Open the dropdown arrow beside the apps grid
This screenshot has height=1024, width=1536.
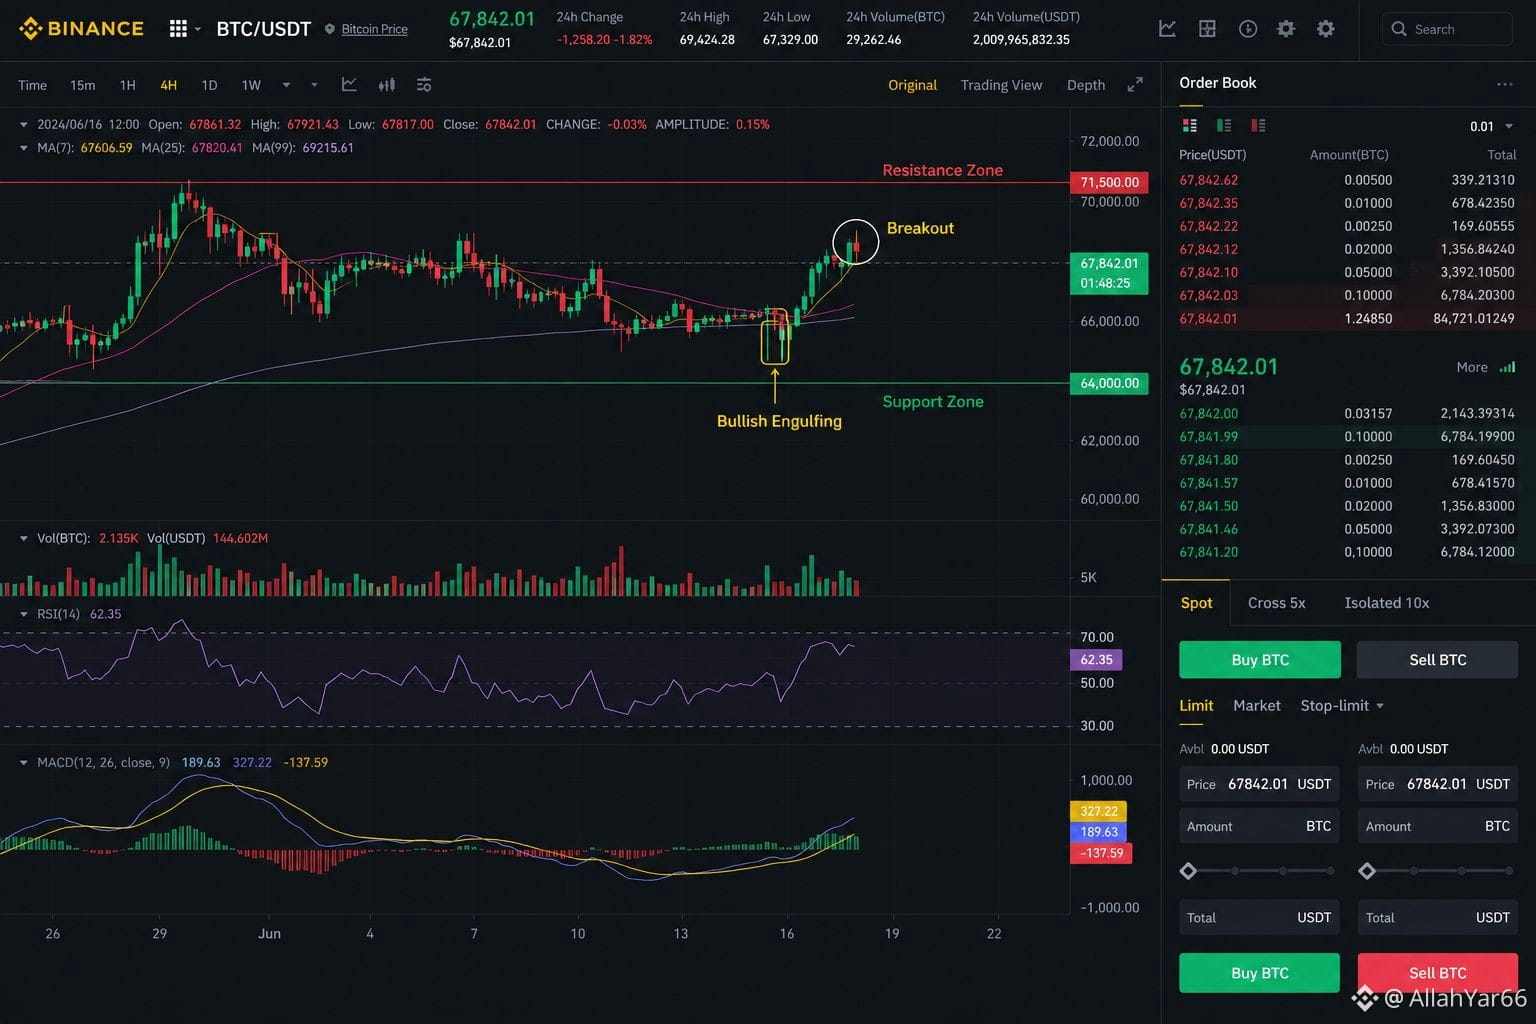click(x=198, y=29)
